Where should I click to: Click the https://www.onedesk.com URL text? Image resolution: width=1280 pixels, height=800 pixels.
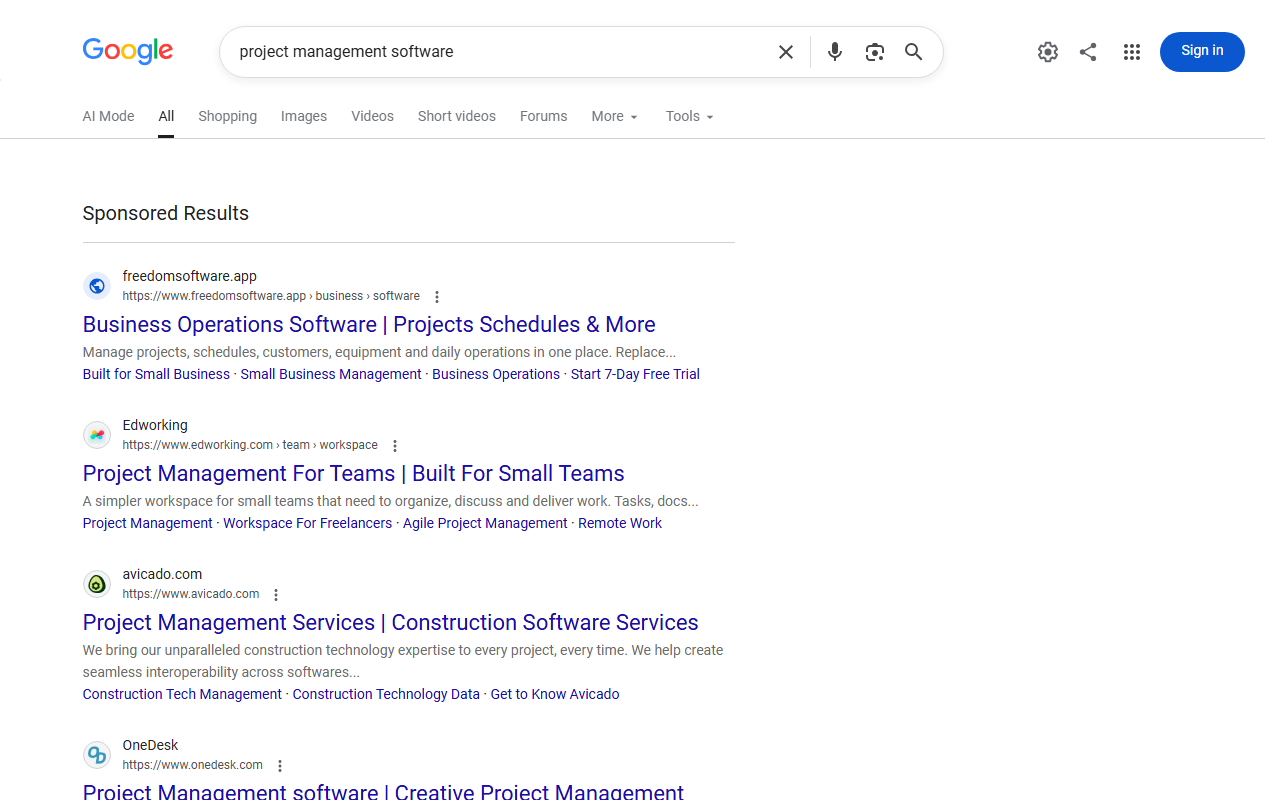pyautogui.click(x=193, y=765)
